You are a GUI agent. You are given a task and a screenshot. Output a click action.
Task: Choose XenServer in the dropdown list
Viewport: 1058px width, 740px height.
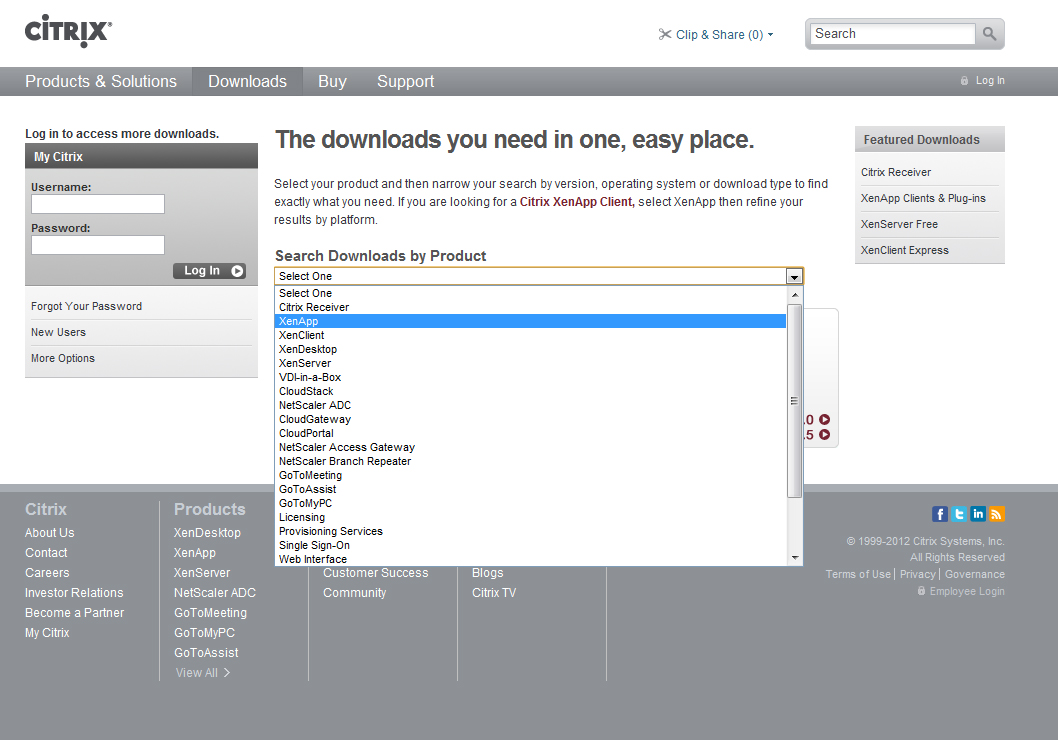coord(531,364)
